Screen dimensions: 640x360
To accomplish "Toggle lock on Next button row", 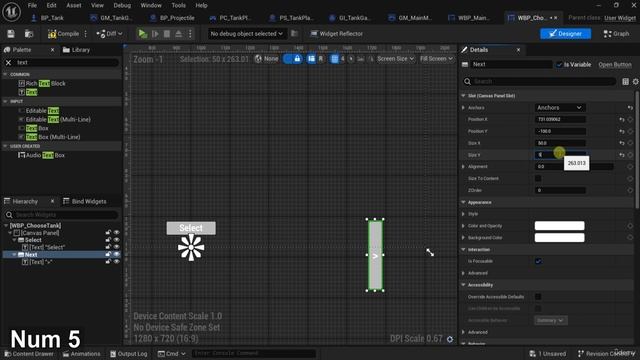I will point(108,254).
